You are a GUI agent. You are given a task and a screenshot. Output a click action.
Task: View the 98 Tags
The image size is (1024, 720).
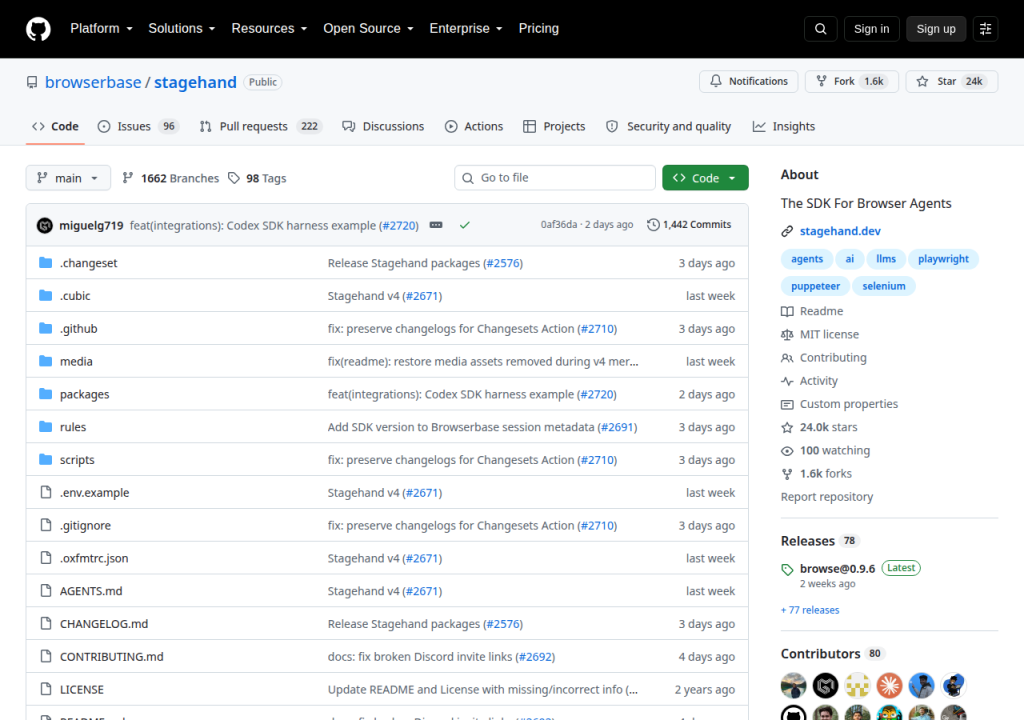[x=257, y=178]
